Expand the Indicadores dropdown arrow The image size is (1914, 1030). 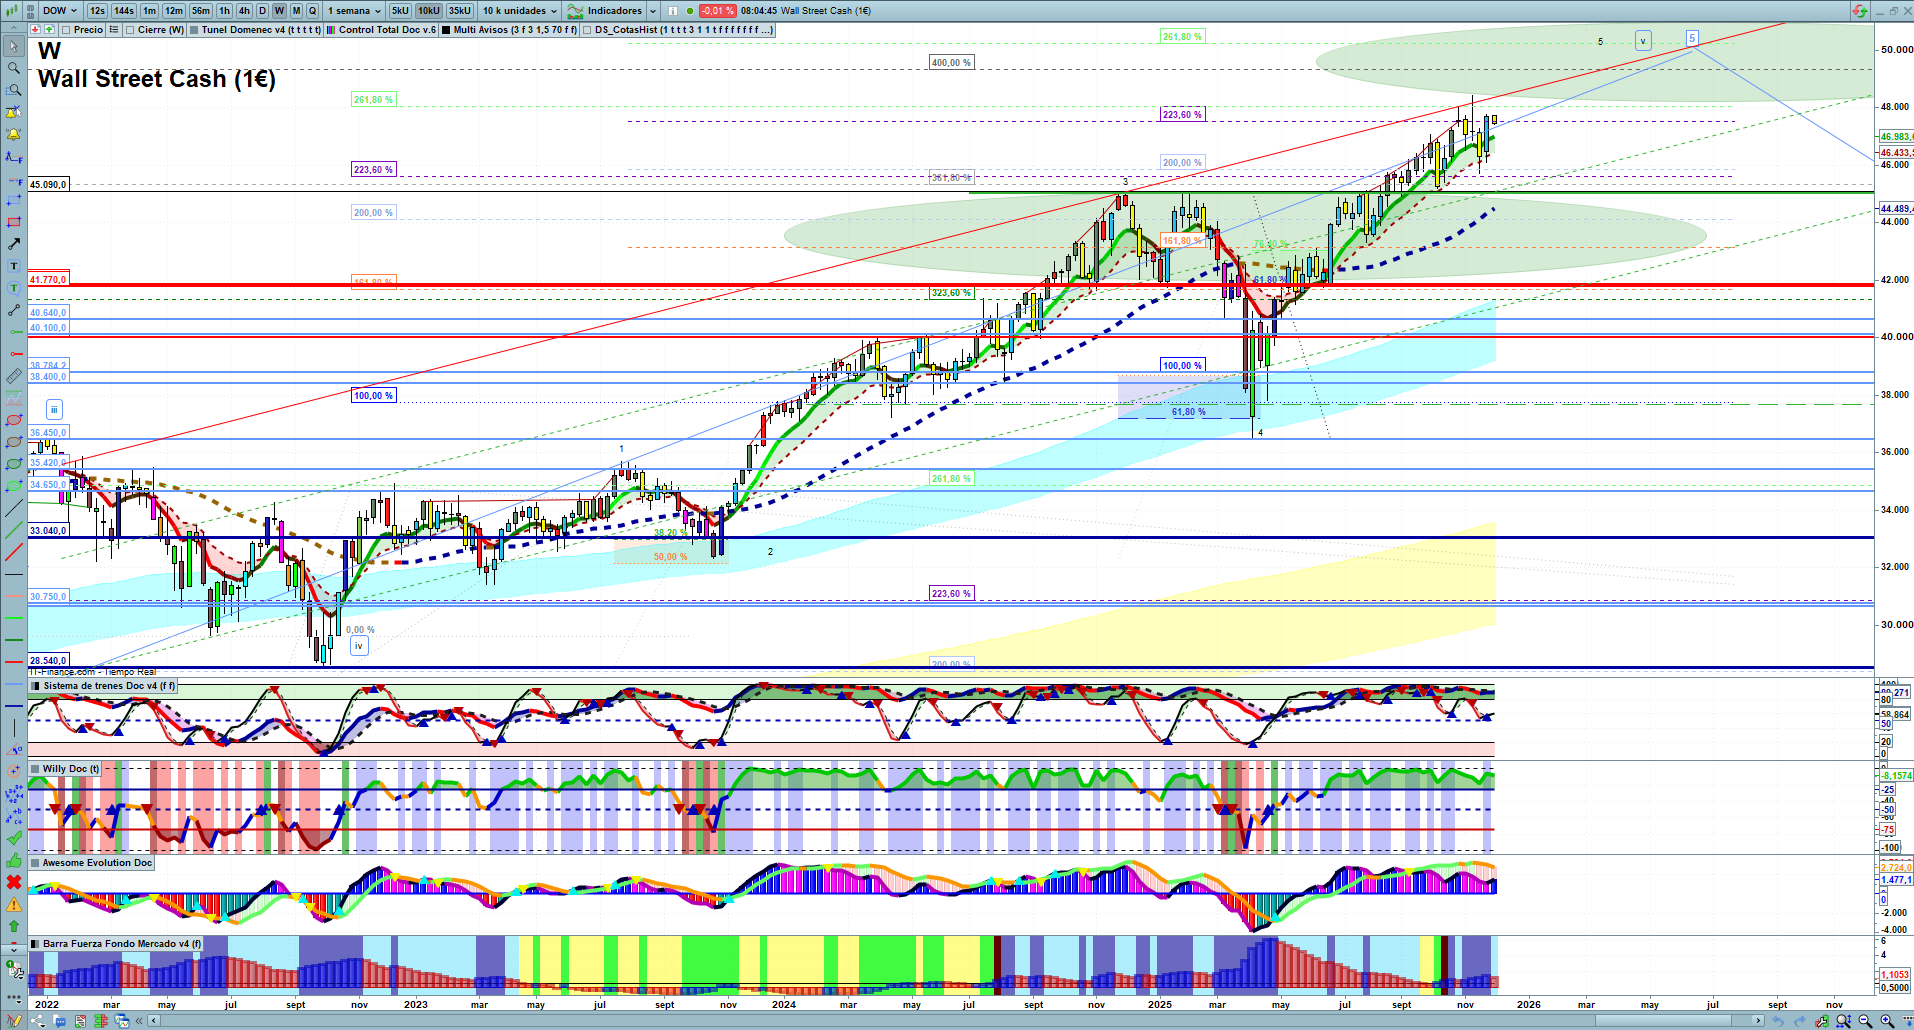(x=653, y=11)
